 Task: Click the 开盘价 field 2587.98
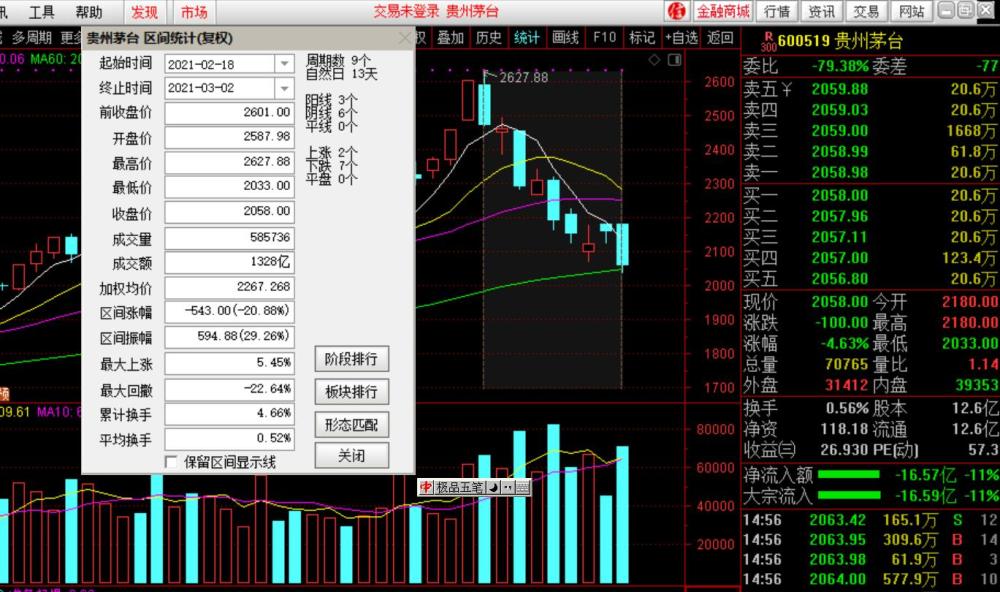(x=230, y=137)
